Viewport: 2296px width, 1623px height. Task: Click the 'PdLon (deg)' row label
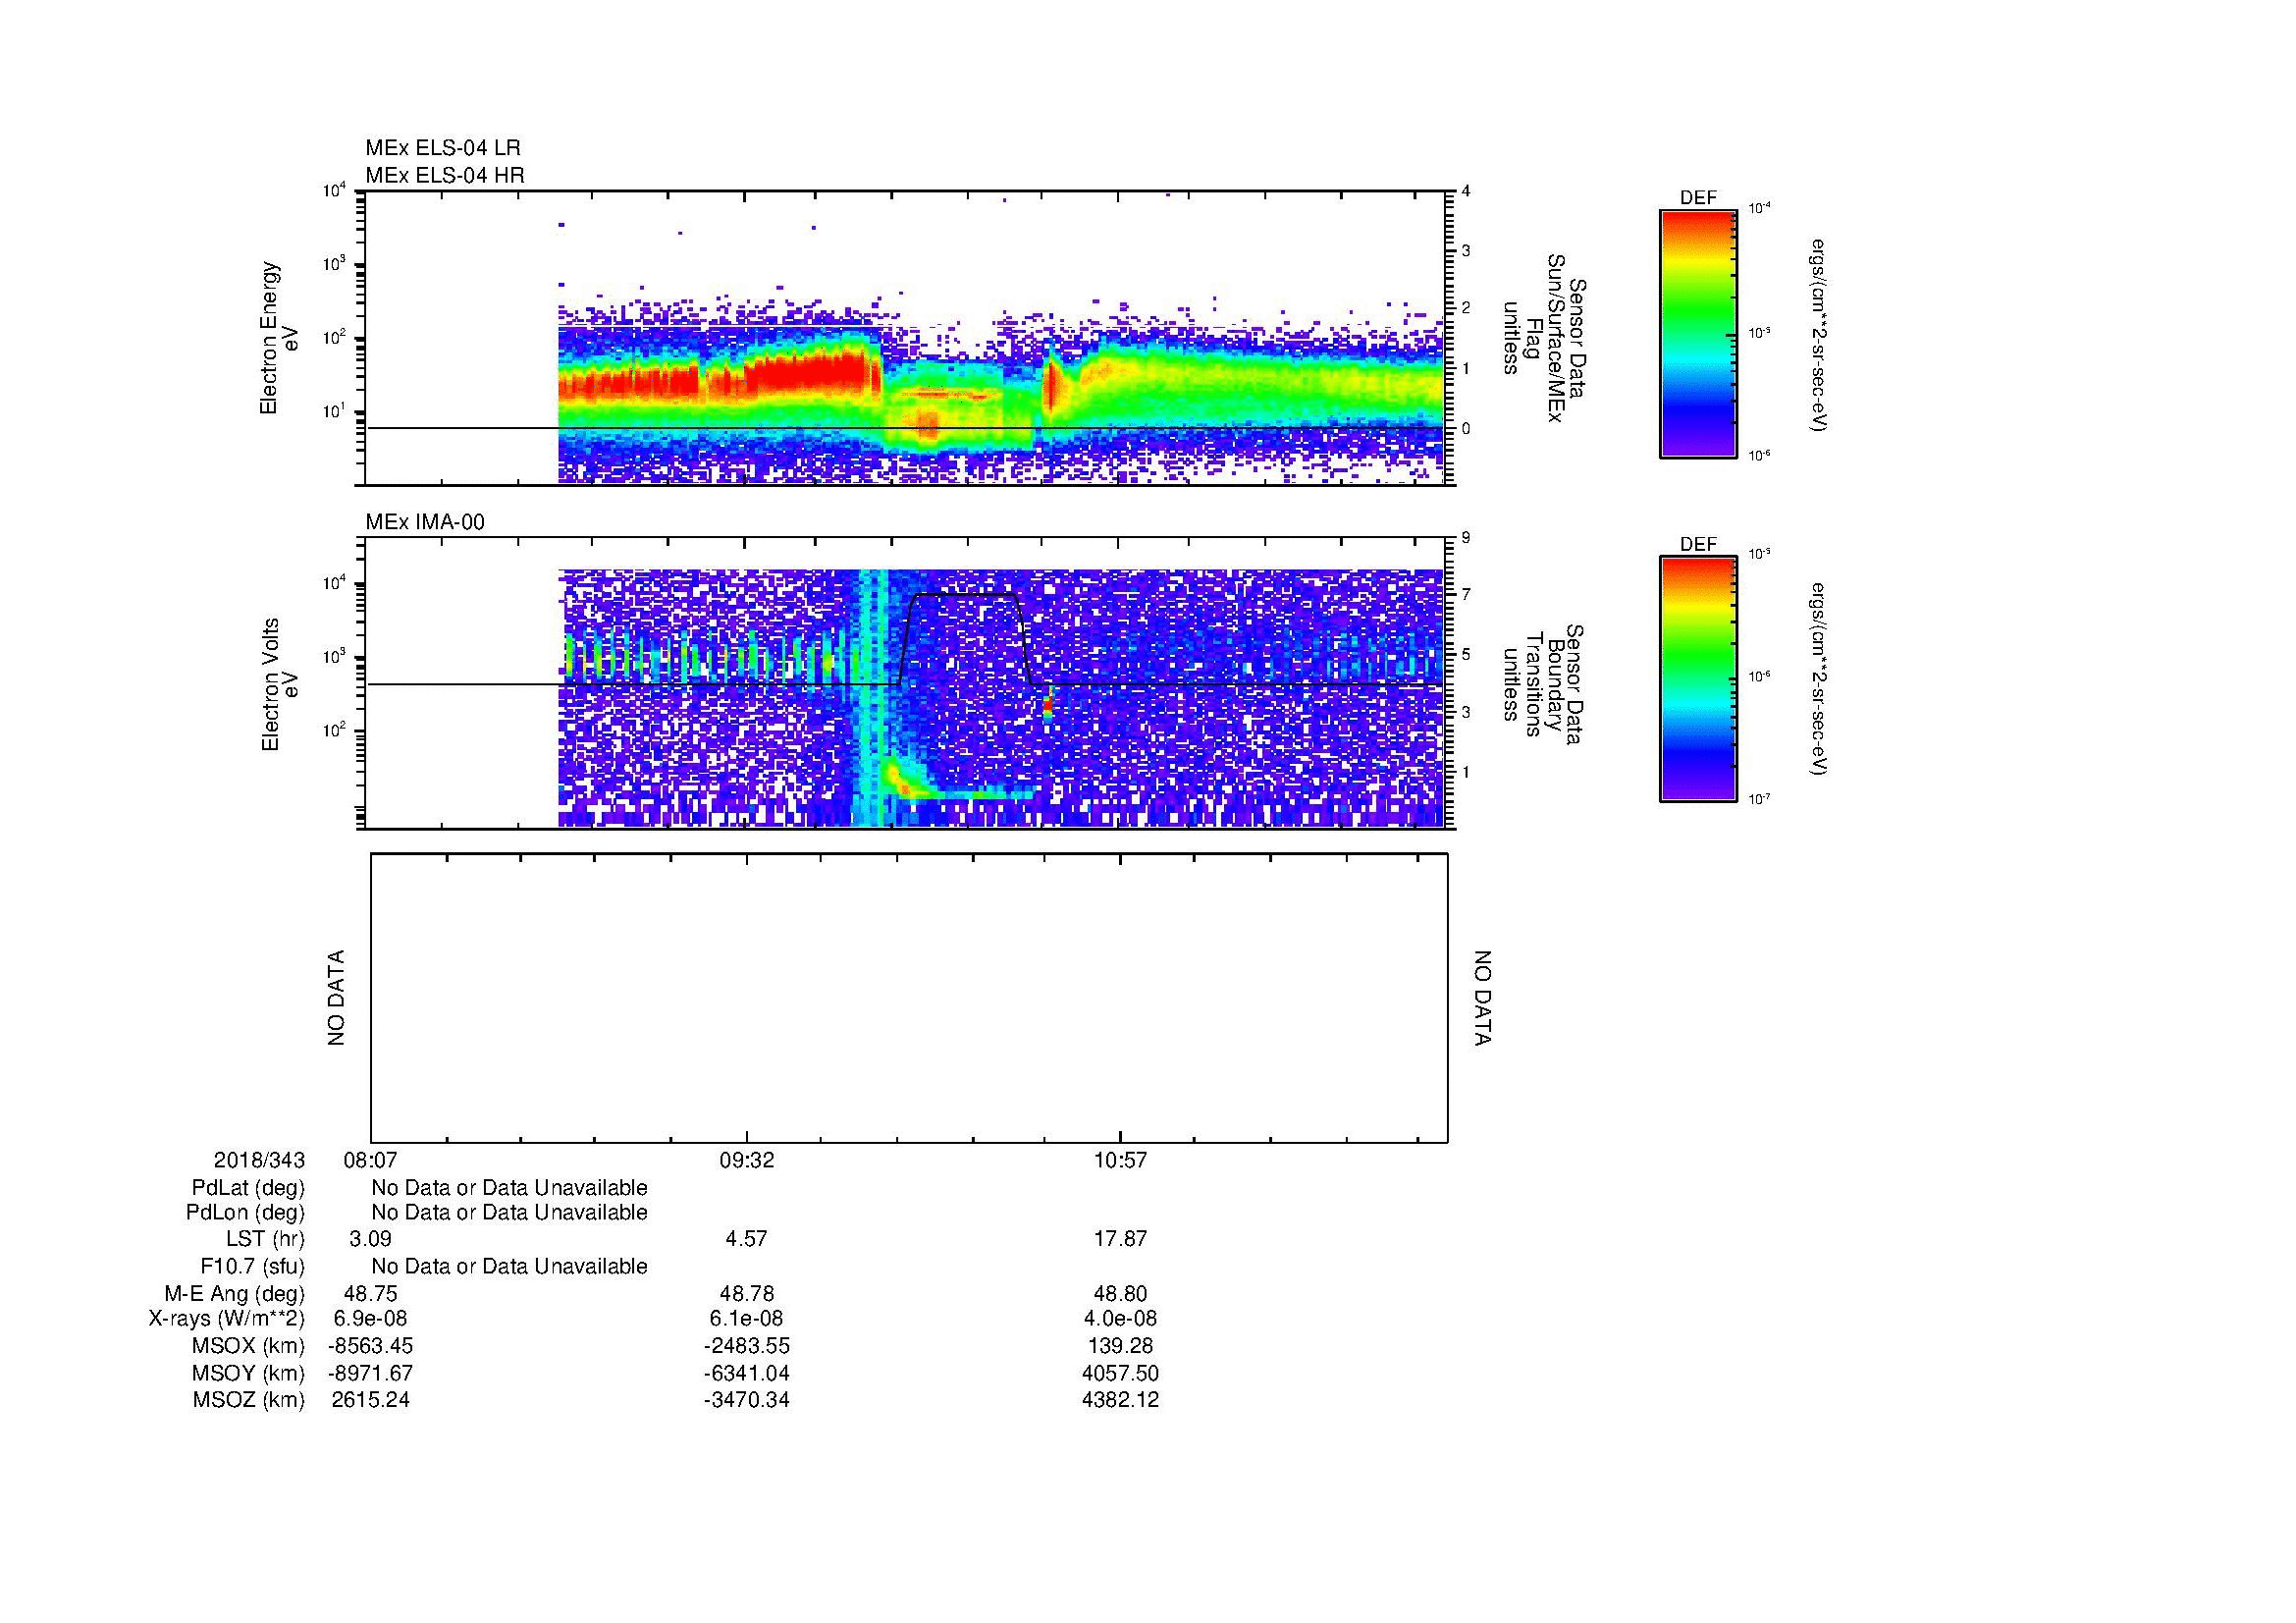click(246, 1213)
